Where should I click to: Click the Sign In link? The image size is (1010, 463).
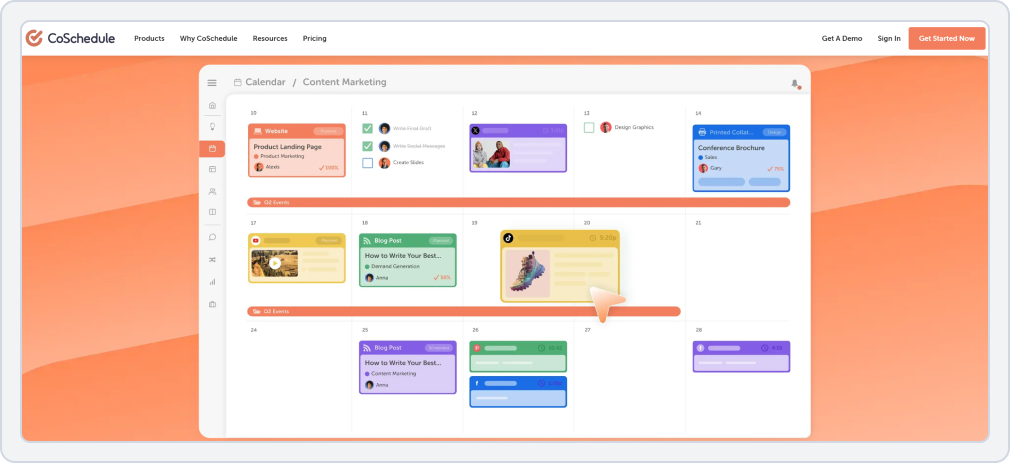tap(889, 39)
